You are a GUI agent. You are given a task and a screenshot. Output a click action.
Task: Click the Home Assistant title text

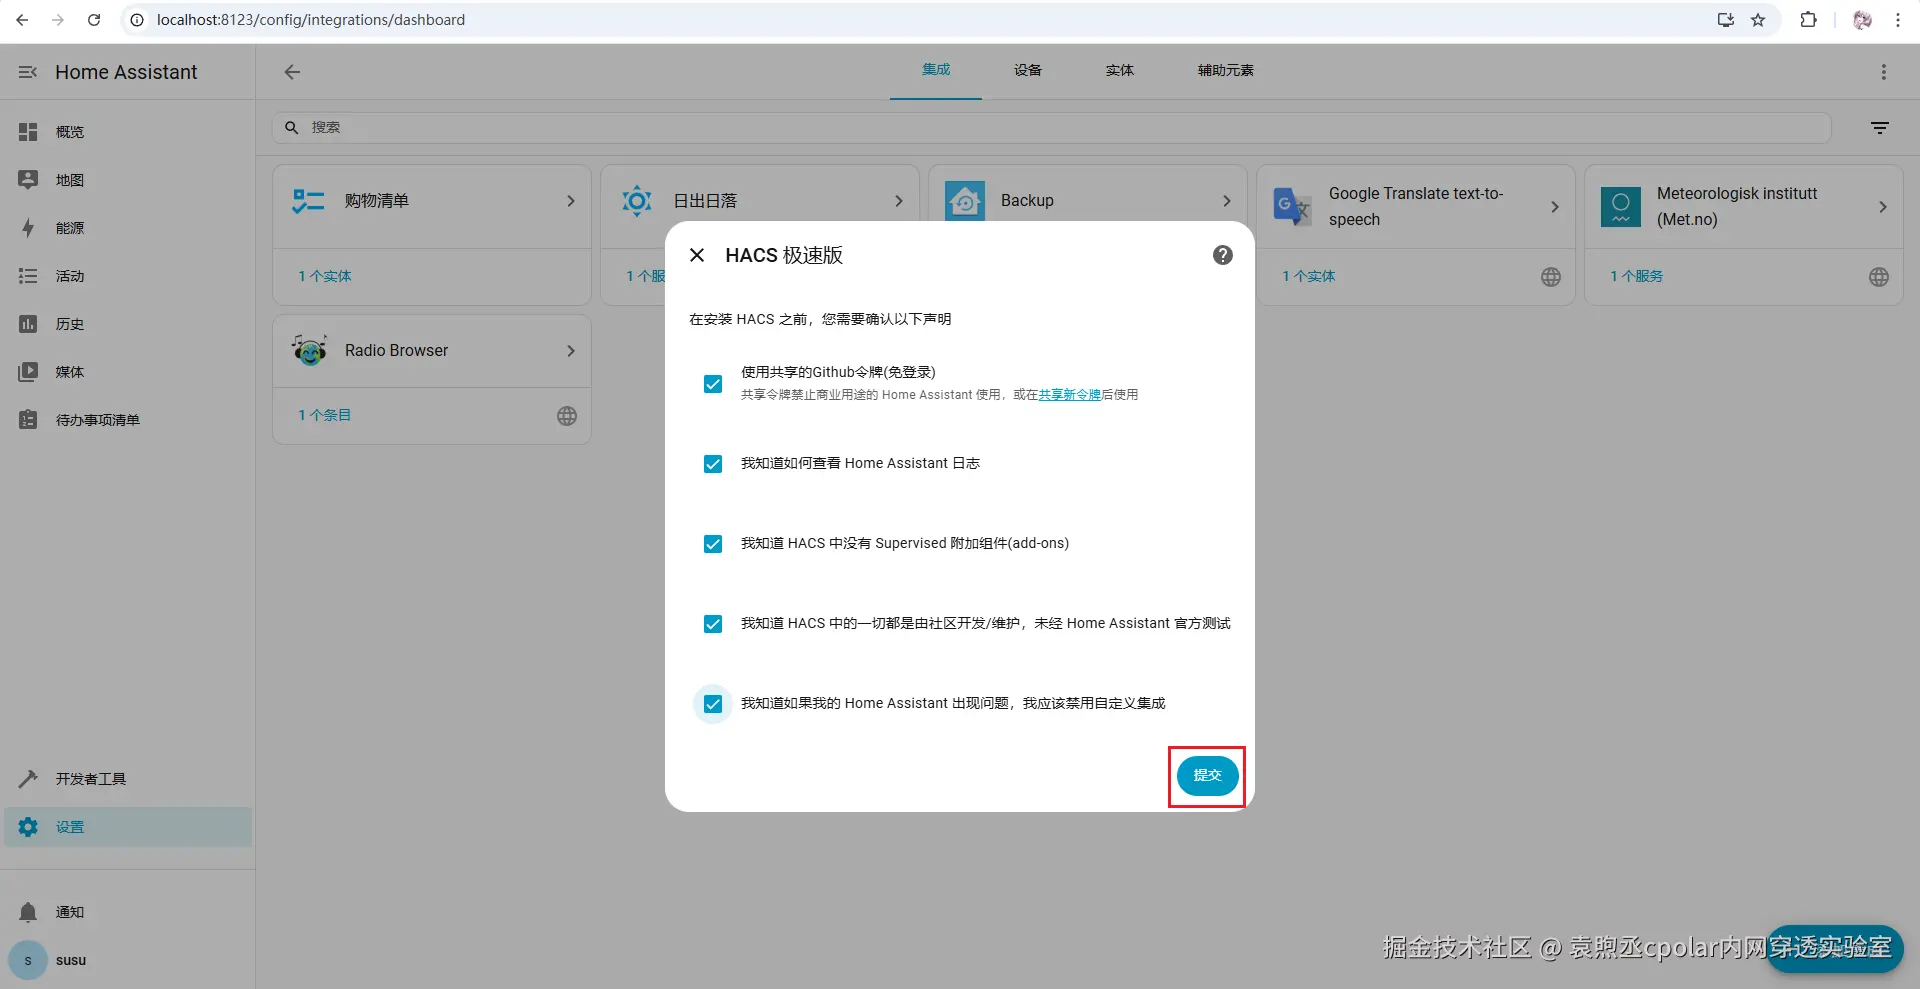tap(126, 72)
